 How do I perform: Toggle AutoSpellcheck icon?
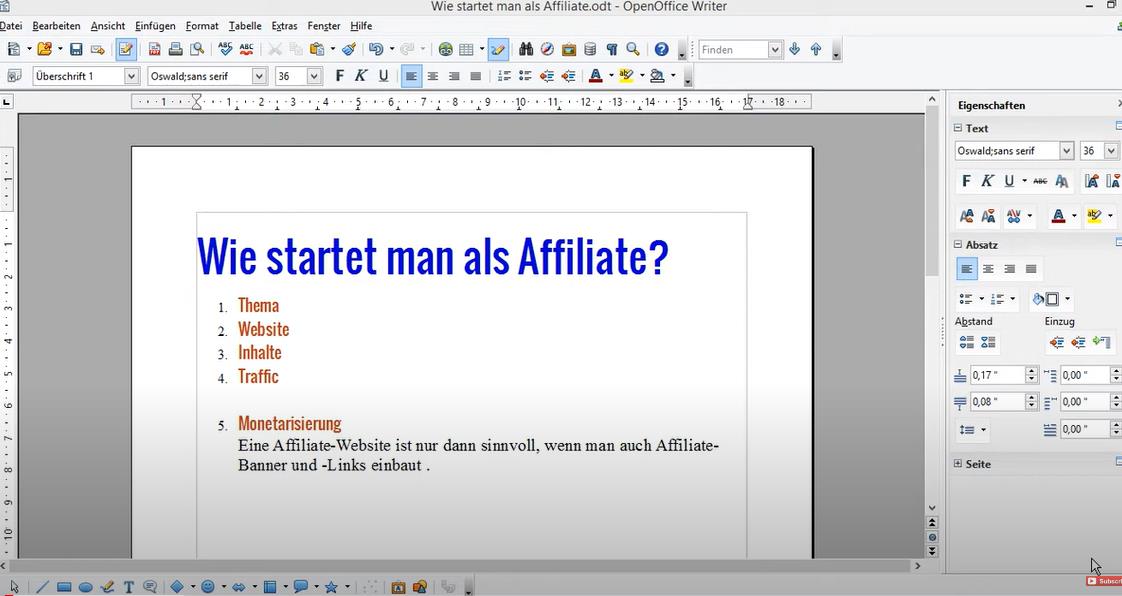(247, 49)
